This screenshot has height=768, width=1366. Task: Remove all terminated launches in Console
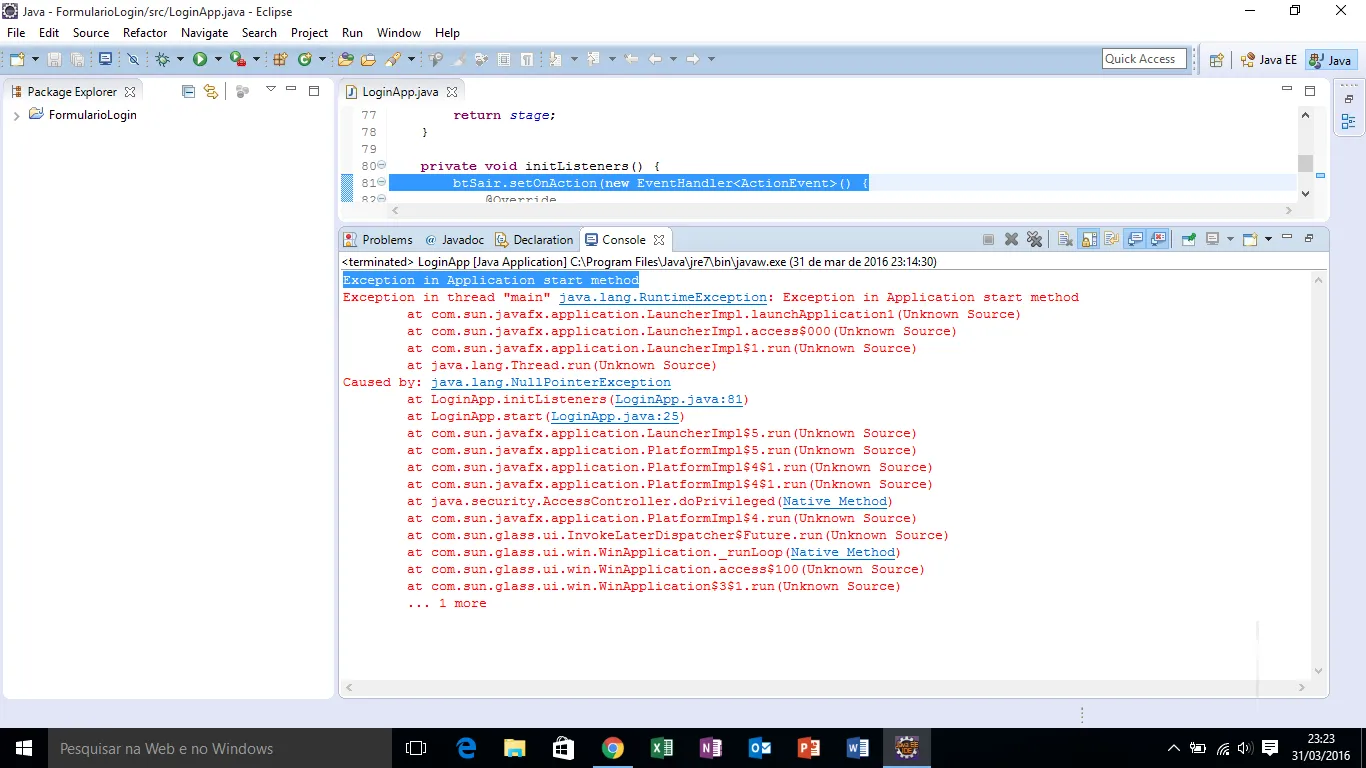coord(1035,240)
